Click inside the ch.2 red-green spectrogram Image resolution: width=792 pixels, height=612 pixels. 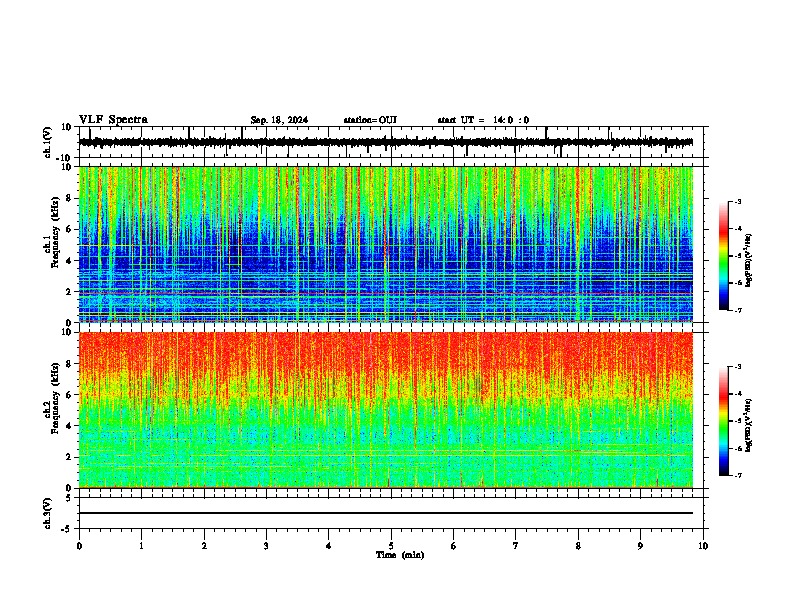point(386,410)
